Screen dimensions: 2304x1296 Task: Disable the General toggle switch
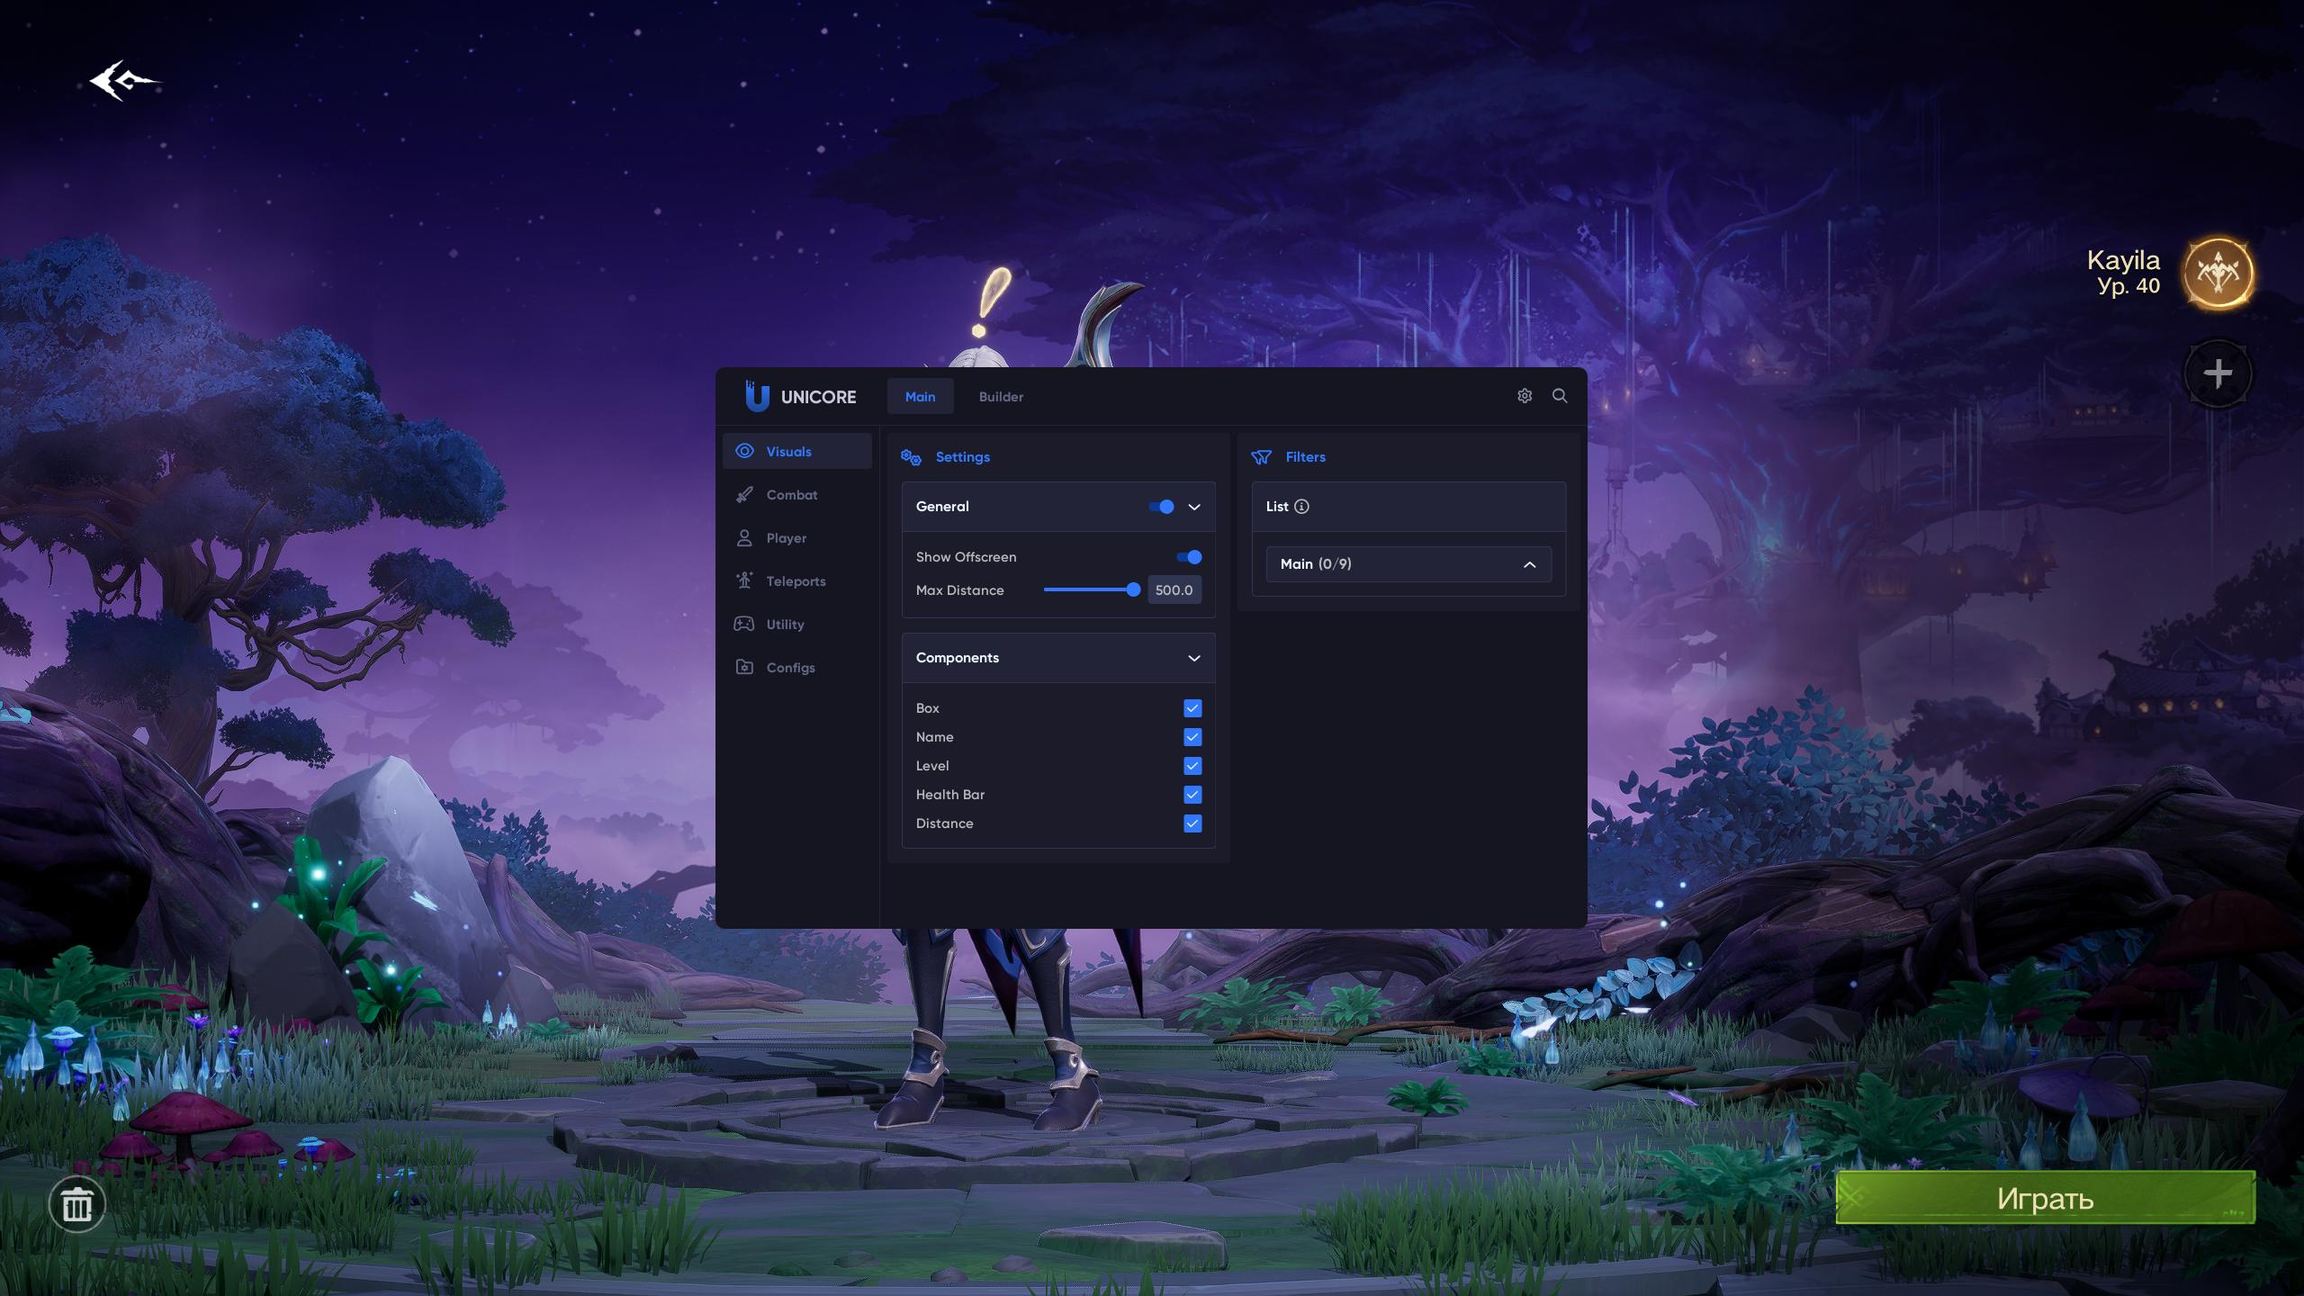pos(1161,507)
